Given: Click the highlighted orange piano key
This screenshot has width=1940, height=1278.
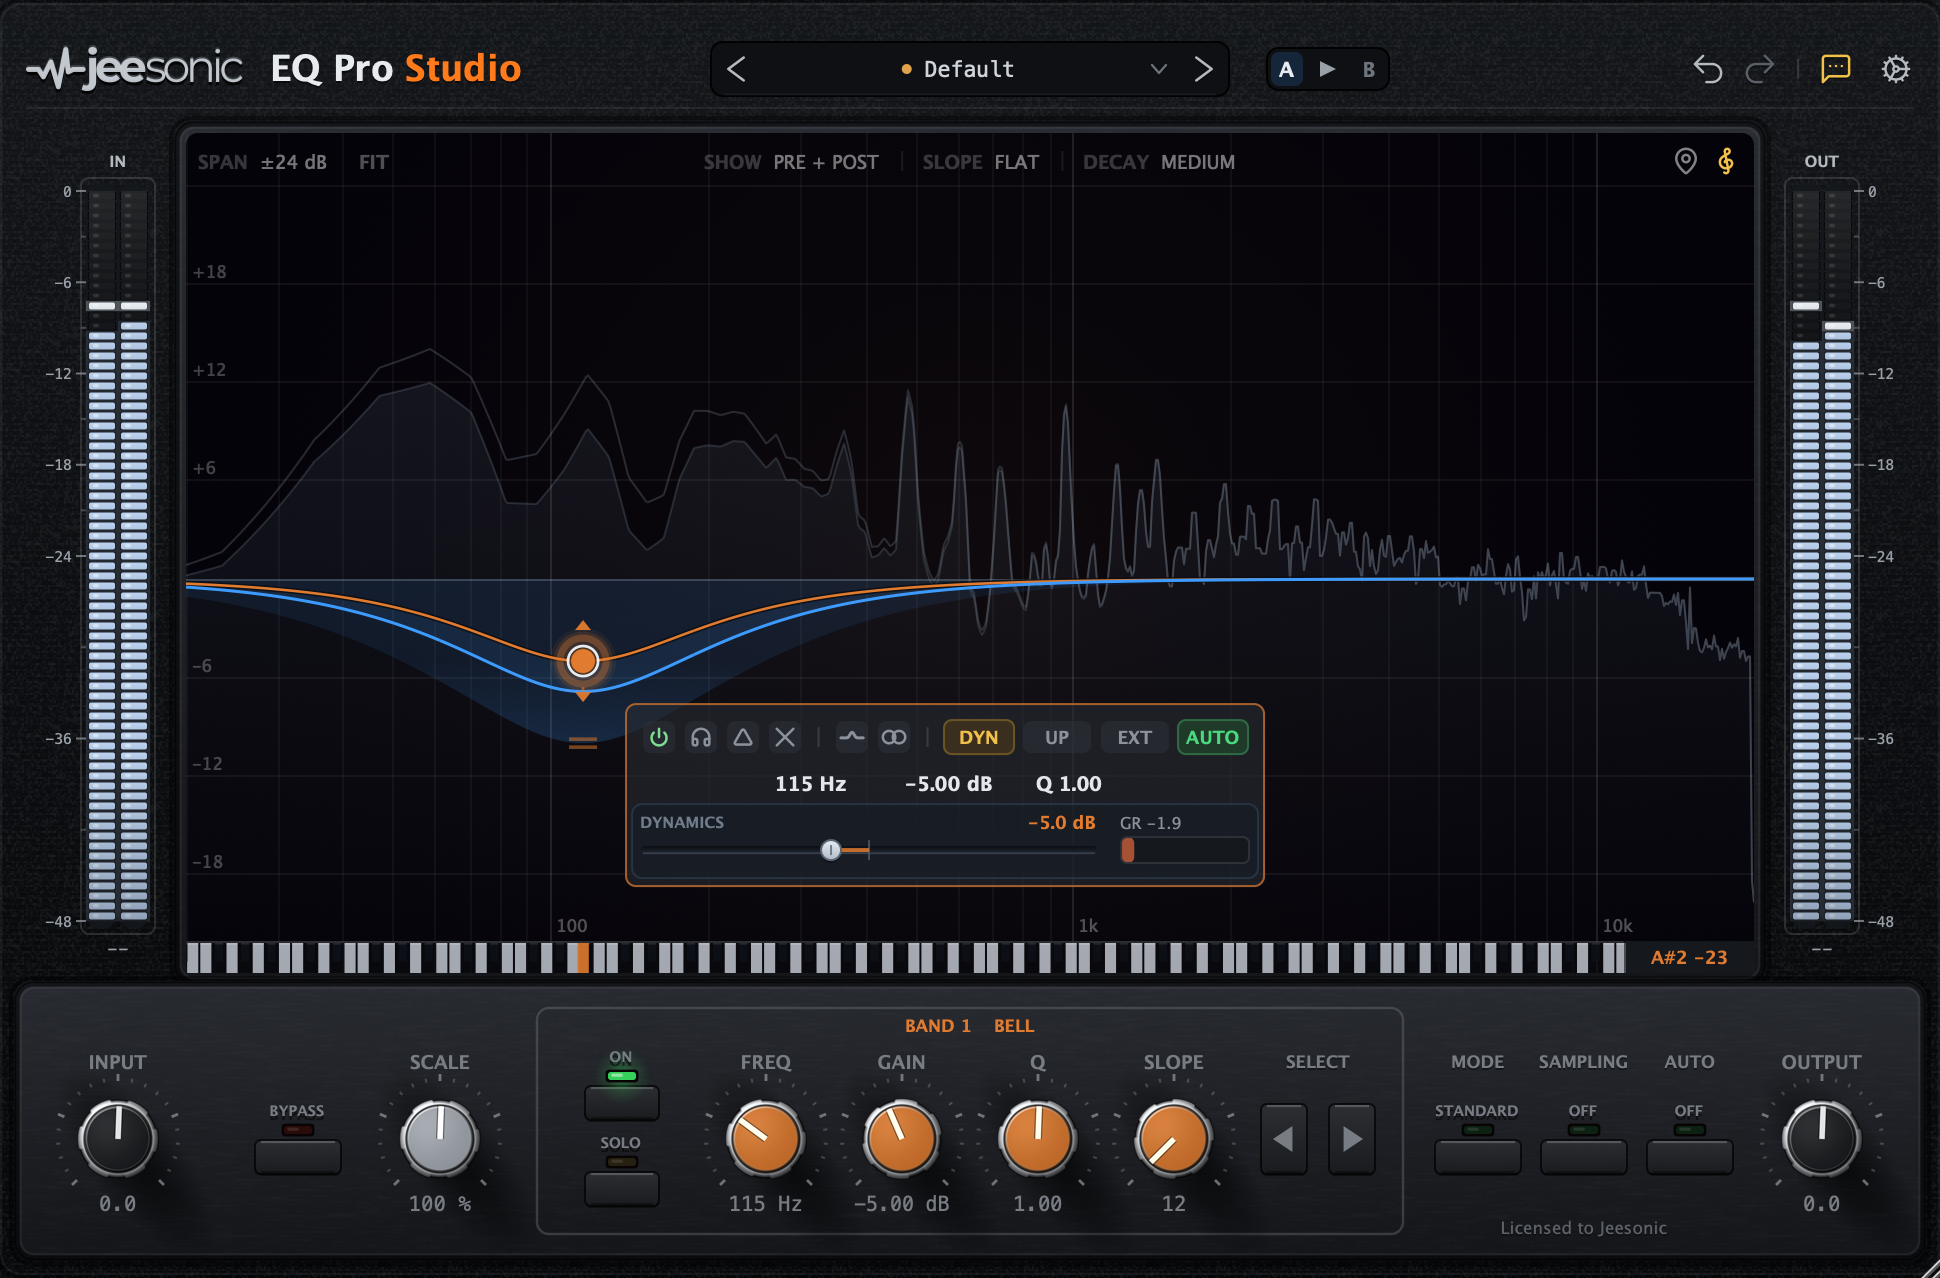Looking at the screenshot, I should click(583, 957).
